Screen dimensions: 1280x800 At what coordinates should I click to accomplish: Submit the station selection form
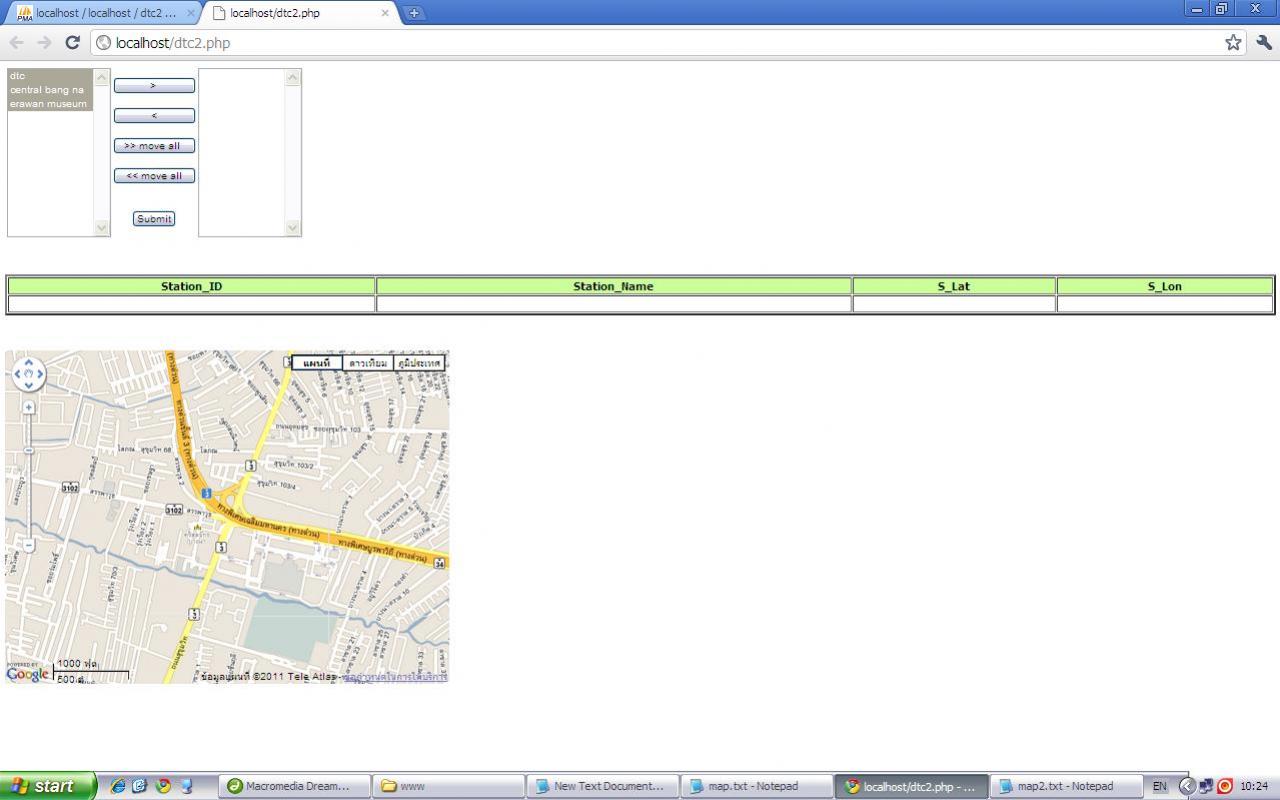tap(154, 219)
